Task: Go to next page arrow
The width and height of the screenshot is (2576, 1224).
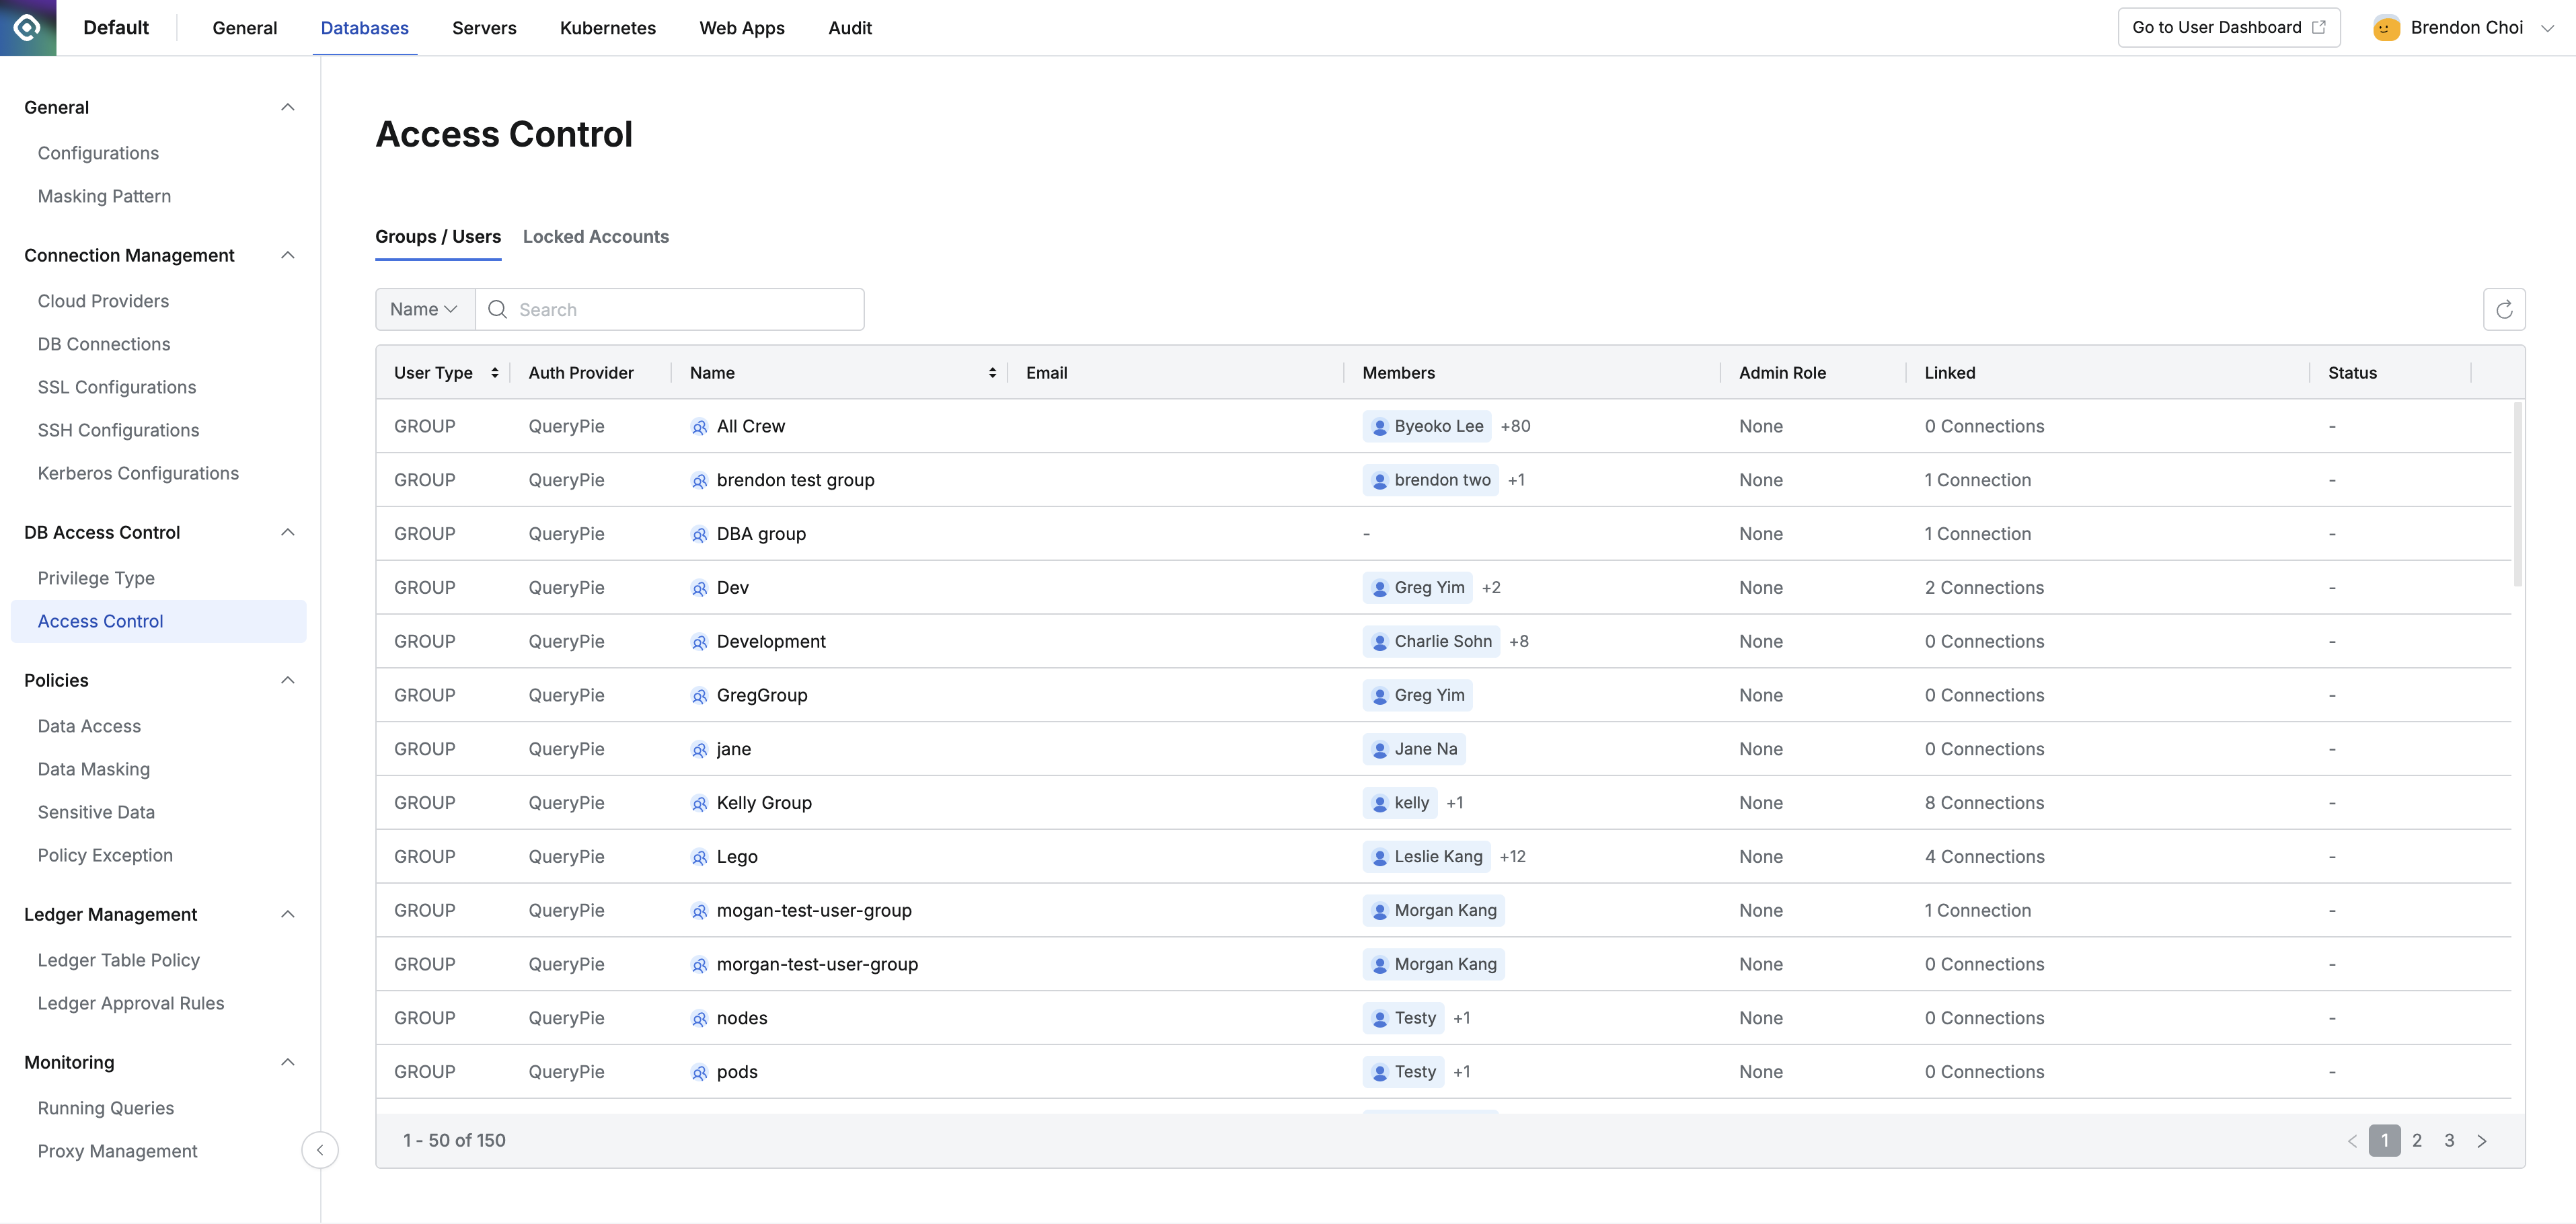Action: pyautogui.click(x=2481, y=1141)
